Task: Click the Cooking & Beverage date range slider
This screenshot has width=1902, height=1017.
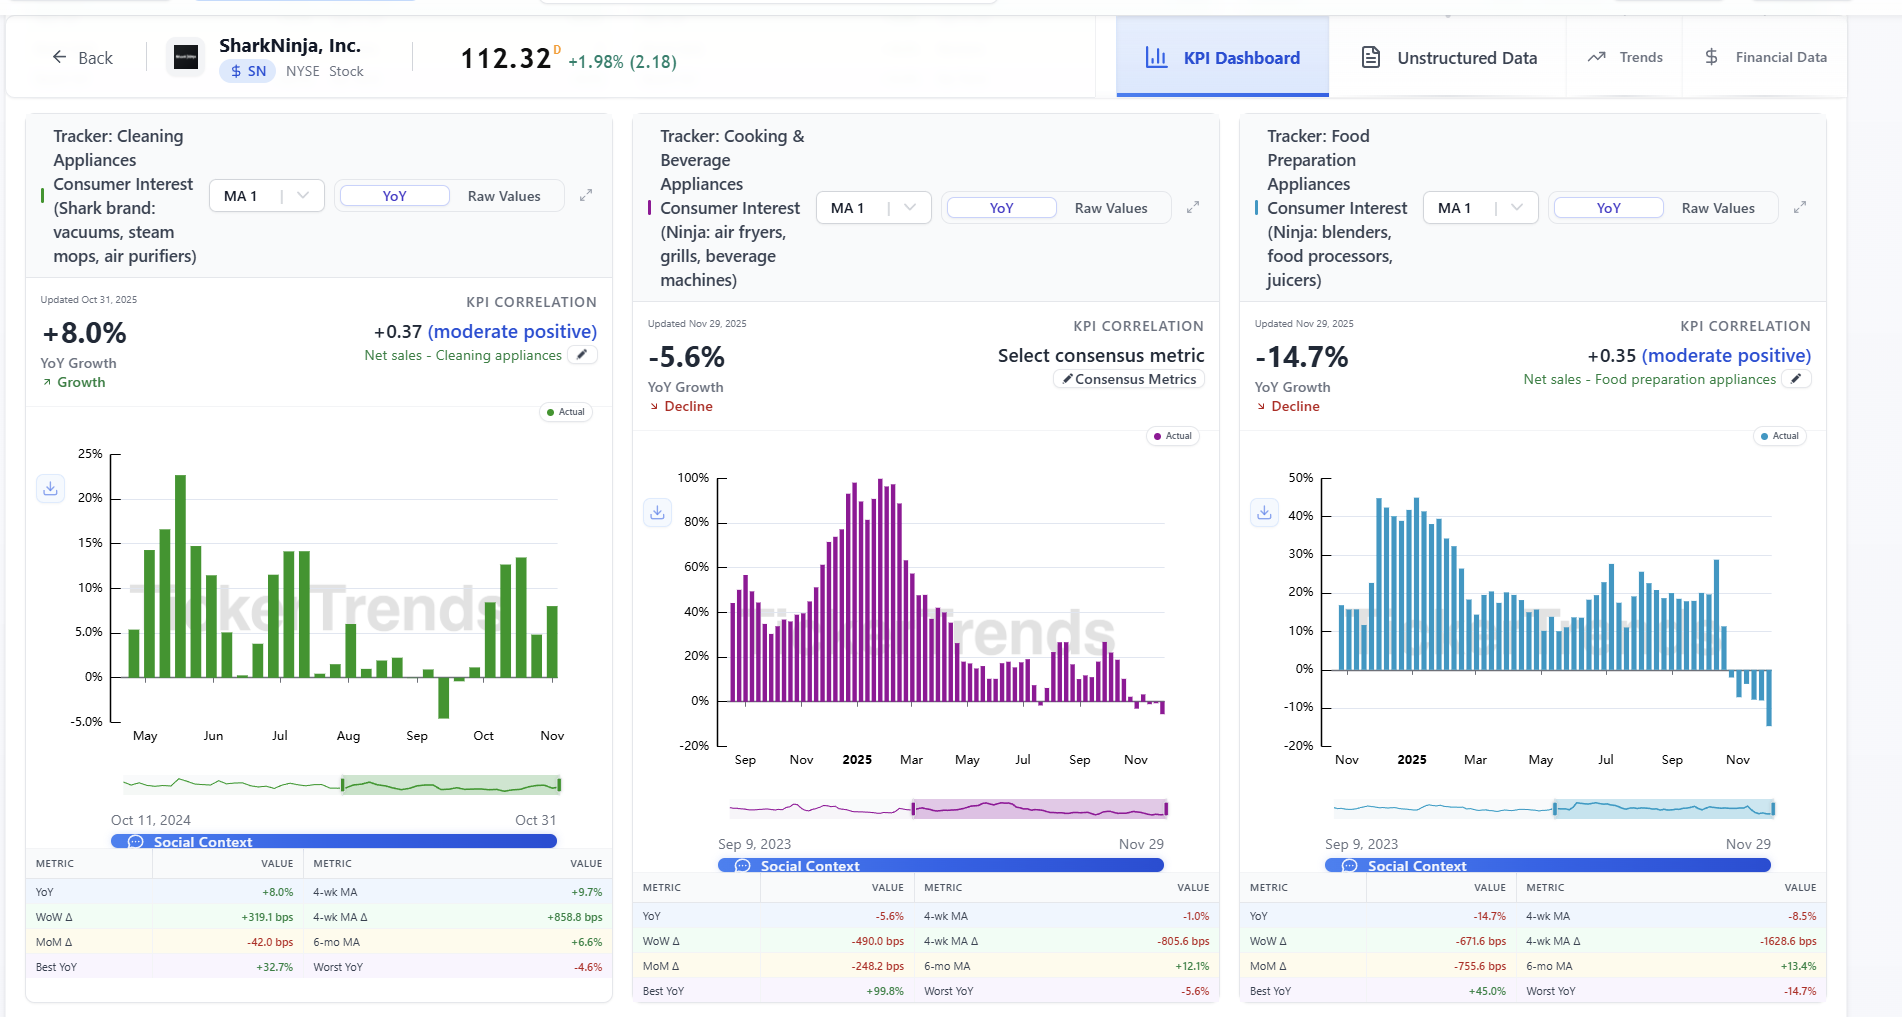Action: click(1038, 808)
